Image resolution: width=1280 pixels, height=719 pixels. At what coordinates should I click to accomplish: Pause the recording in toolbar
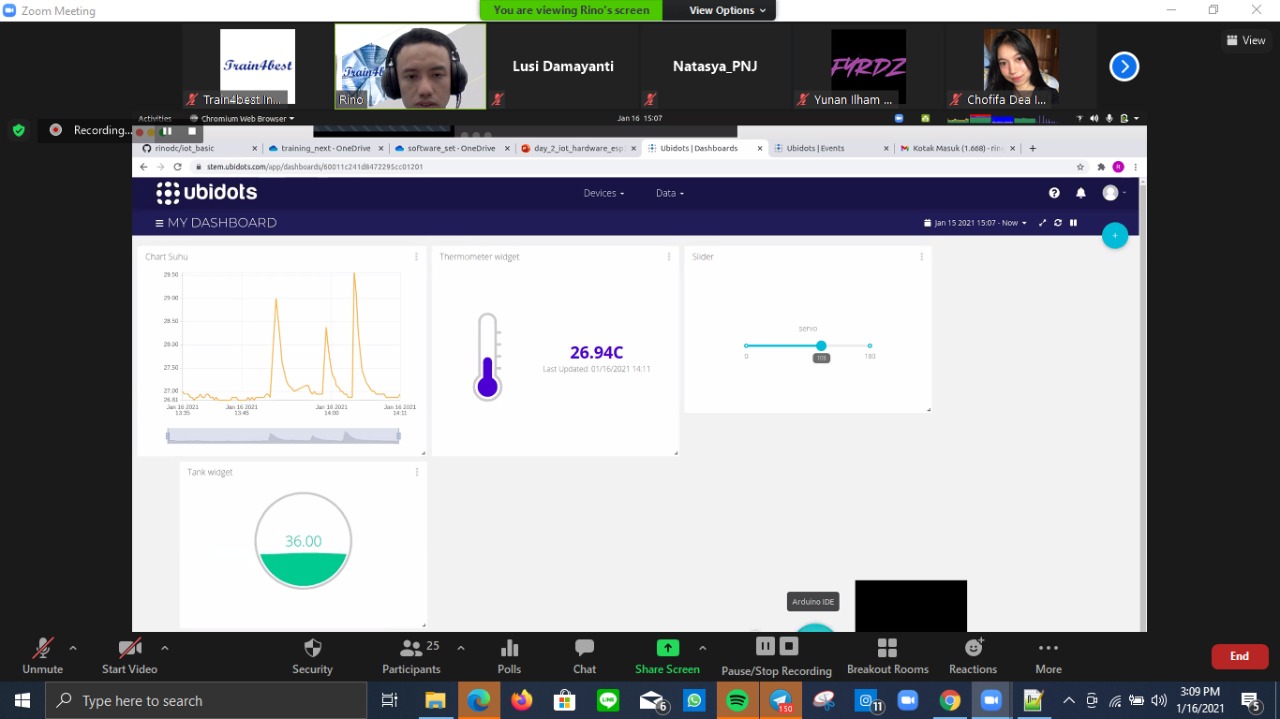tap(765, 646)
